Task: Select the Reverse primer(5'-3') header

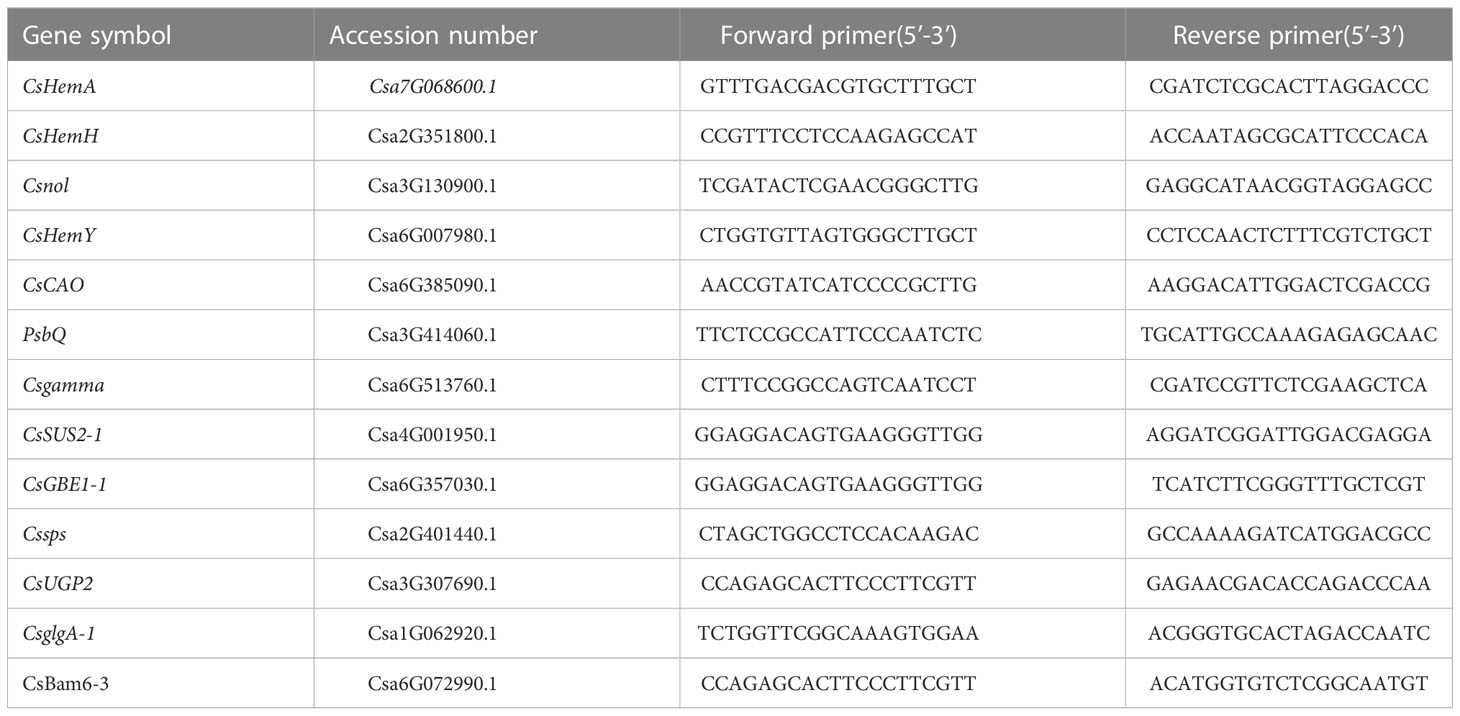Action: pyautogui.click(x=1289, y=36)
